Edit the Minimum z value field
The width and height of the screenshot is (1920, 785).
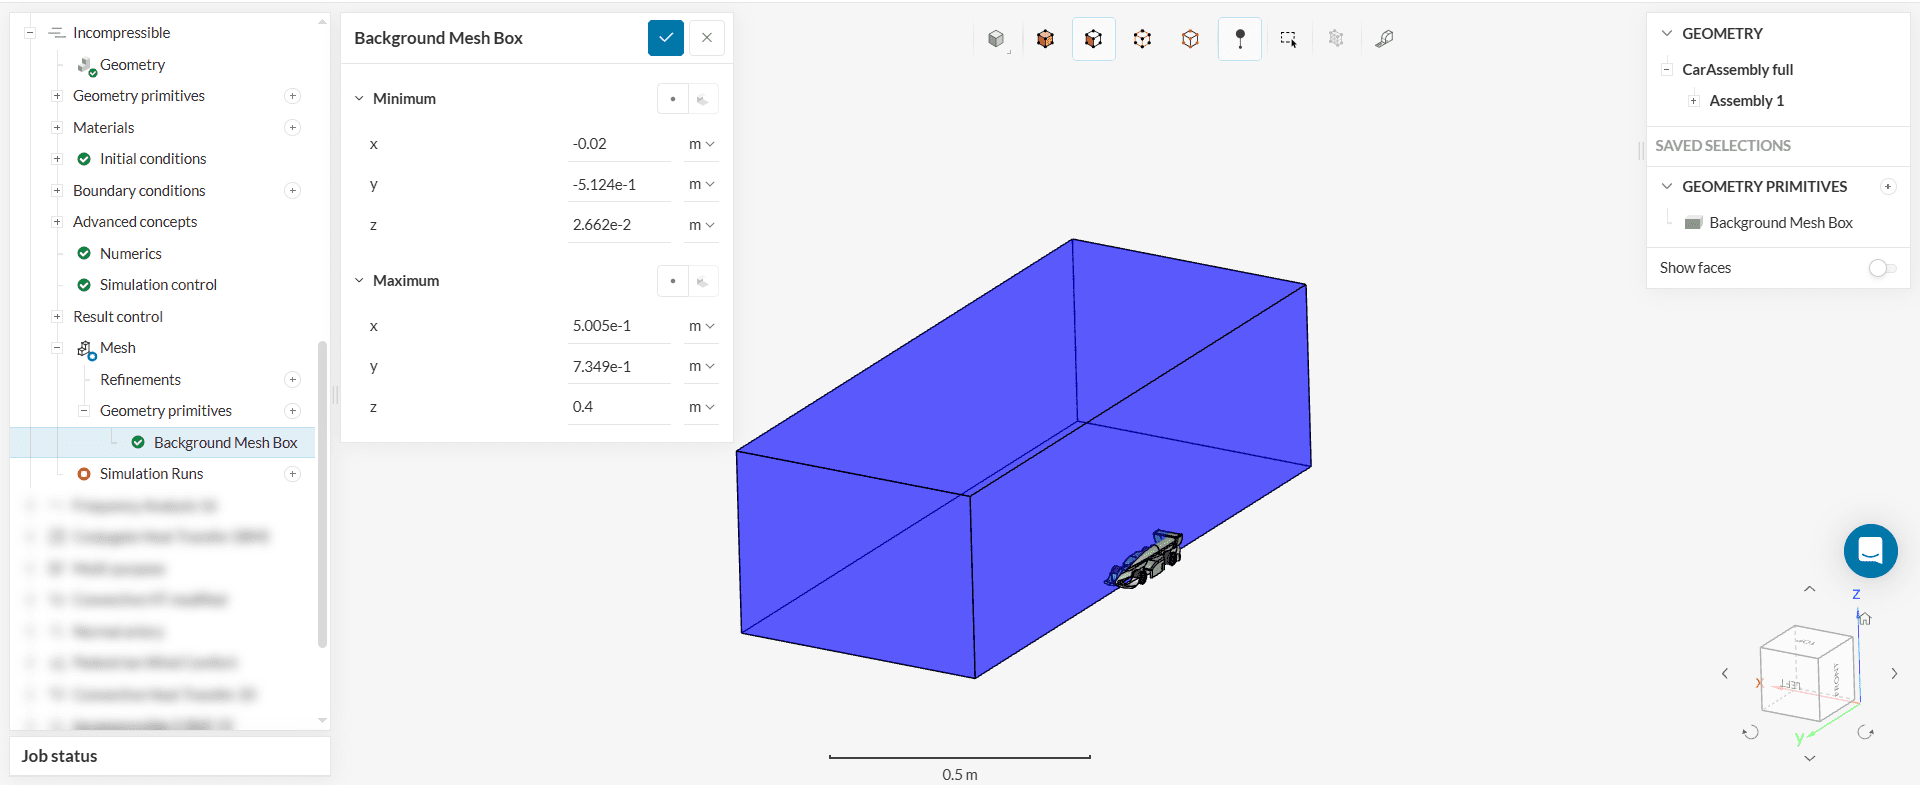pos(619,225)
